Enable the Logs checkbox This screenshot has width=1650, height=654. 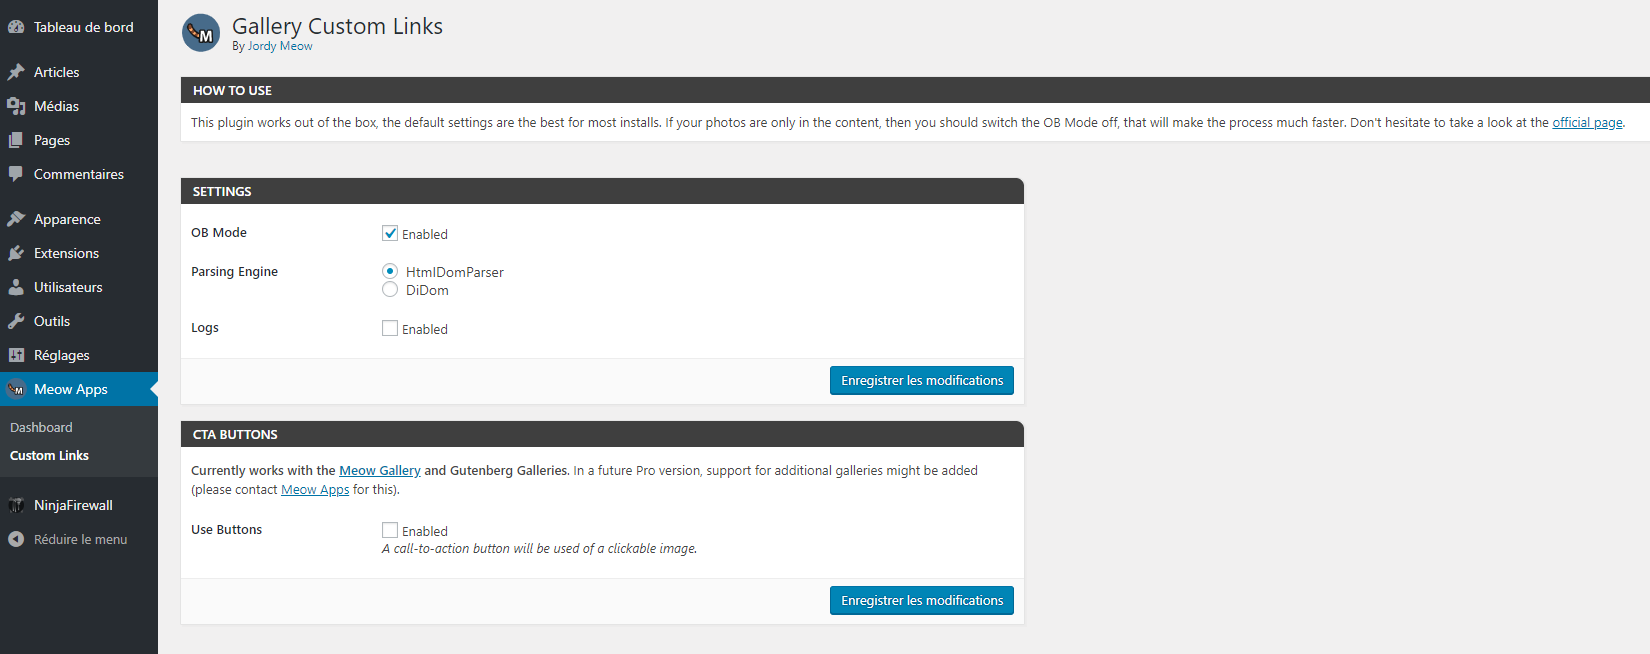click(x=390, y=328)
